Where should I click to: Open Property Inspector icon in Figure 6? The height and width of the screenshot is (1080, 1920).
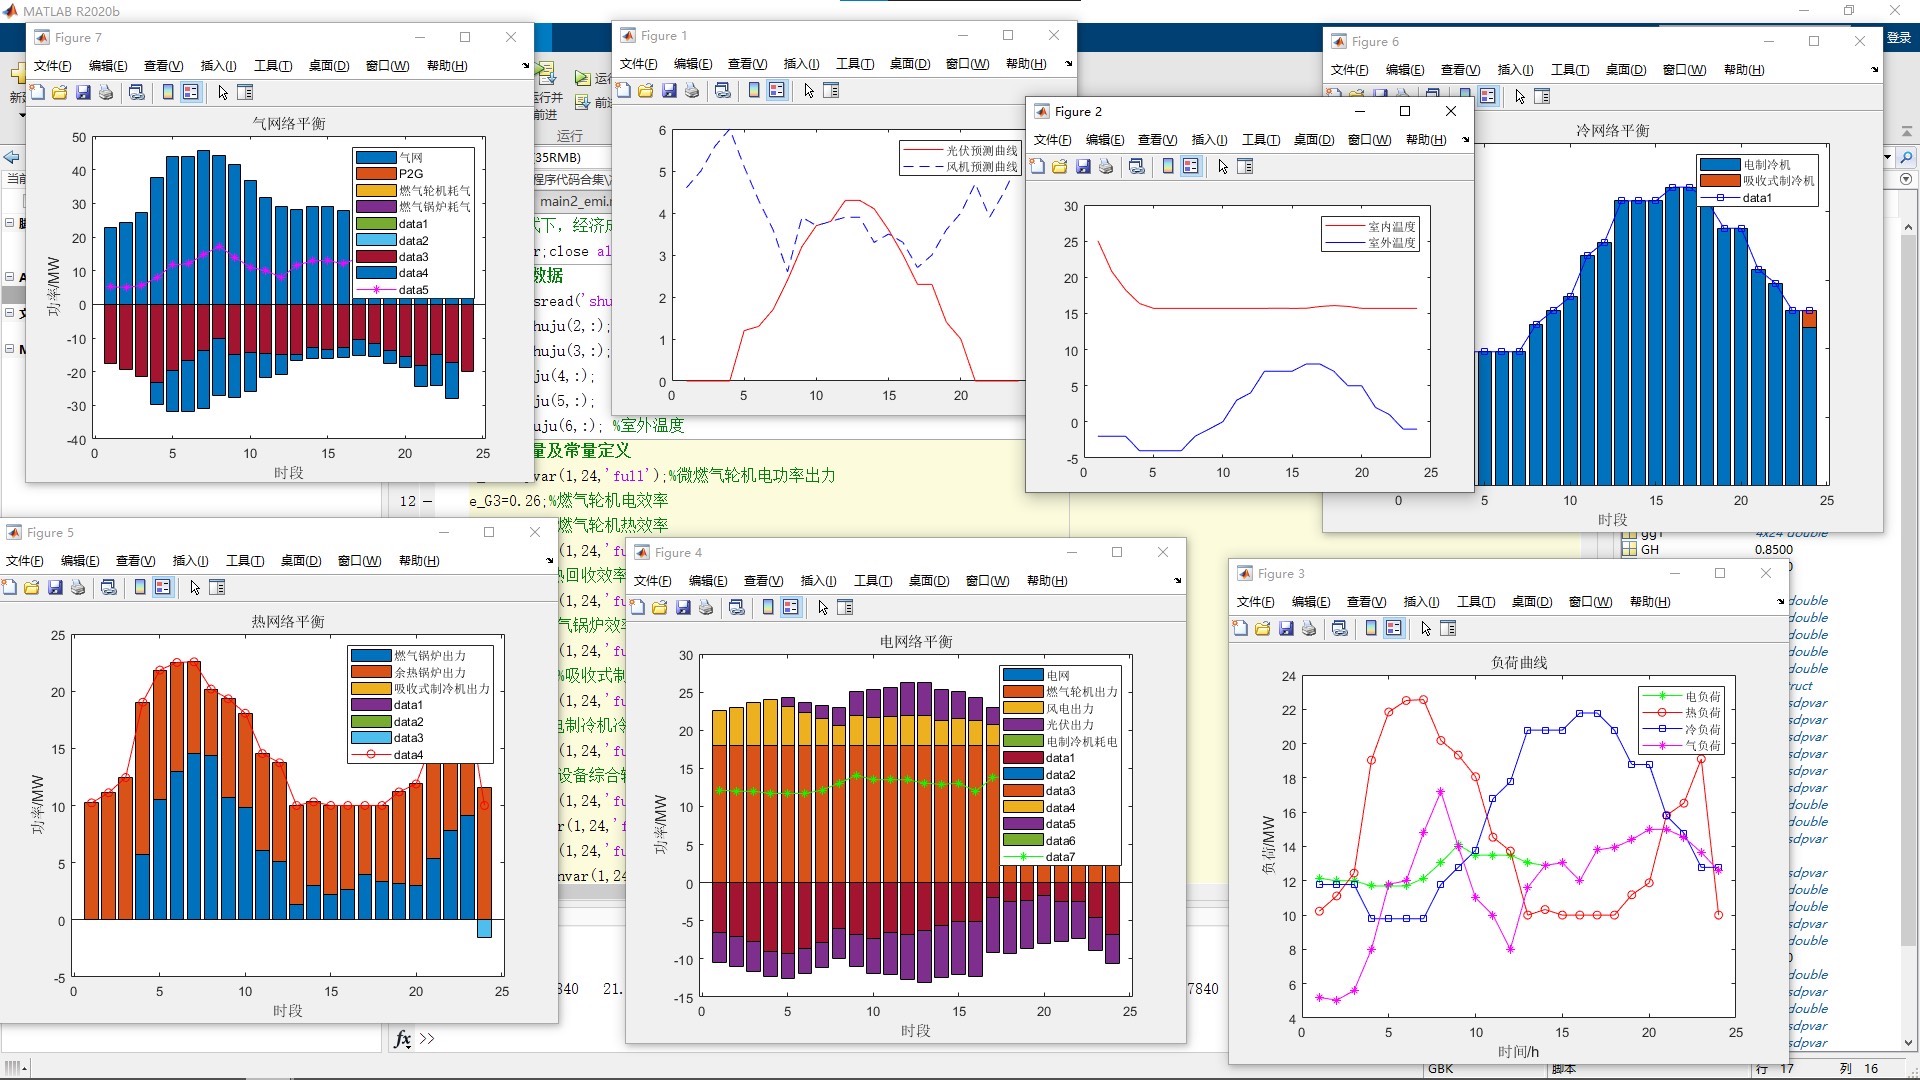point(1542,97)
